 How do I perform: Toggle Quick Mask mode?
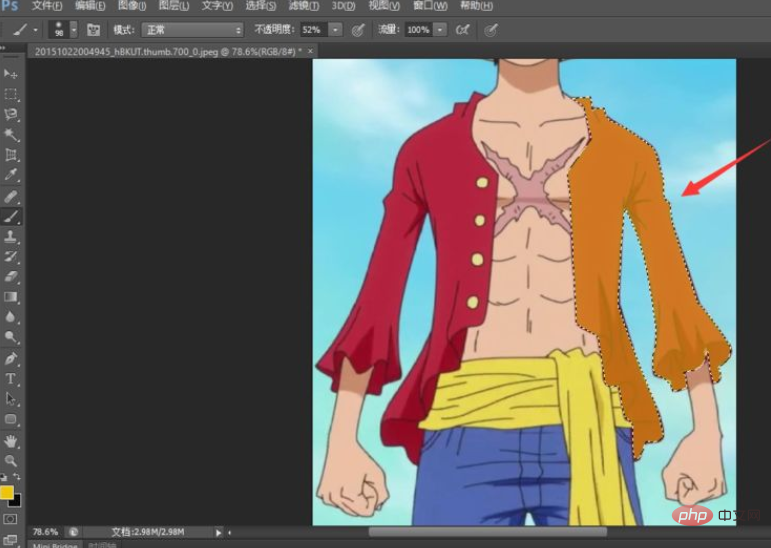tap(10, 519)
